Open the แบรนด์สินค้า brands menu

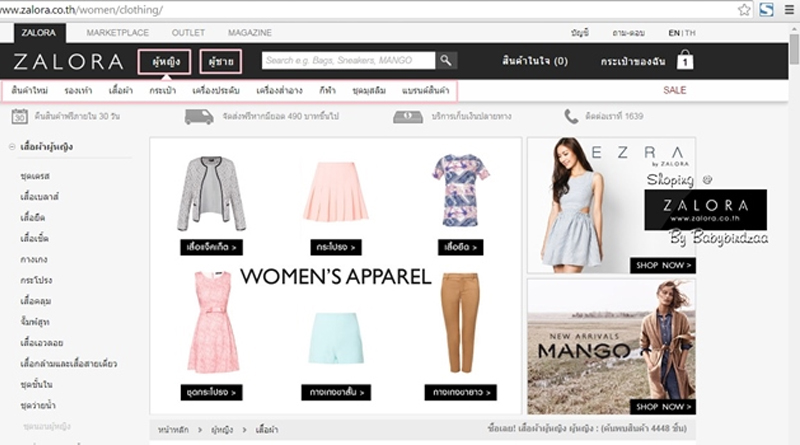(x=426, y=91)
